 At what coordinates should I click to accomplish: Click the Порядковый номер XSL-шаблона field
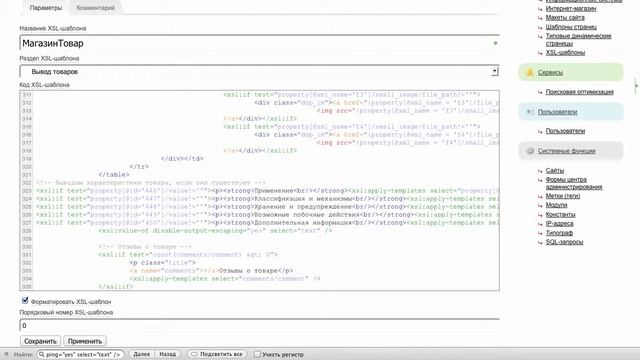pyautogui.click(x=259, y=325)
